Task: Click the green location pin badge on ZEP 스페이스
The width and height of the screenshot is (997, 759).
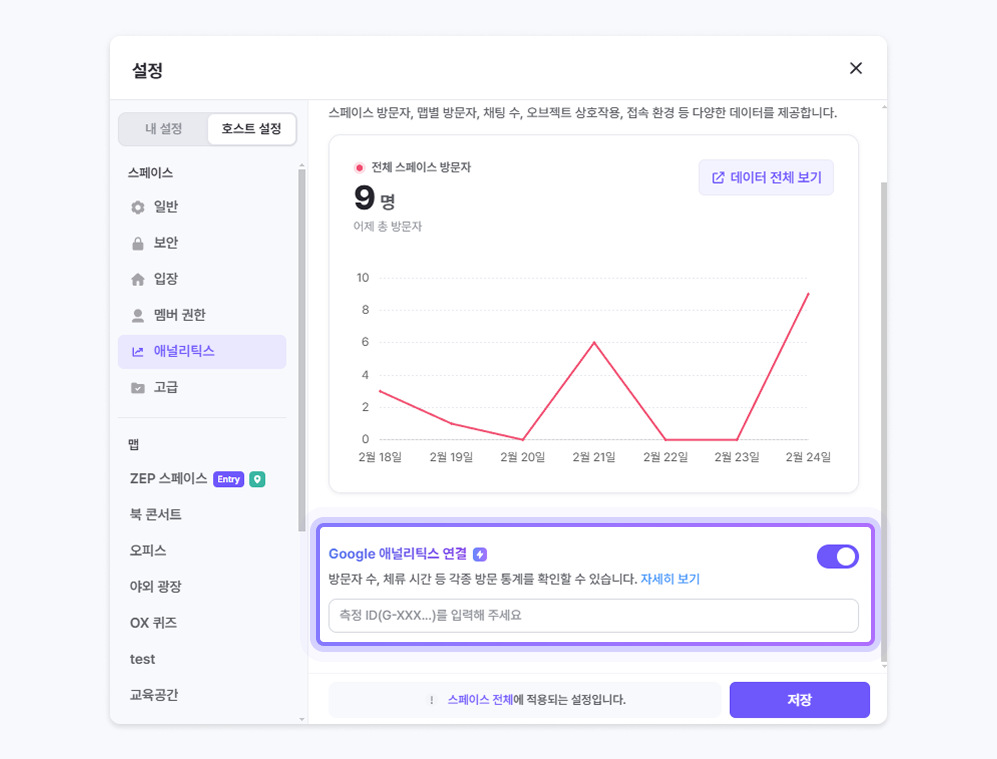Action: pyautogui.click(x=257, y=479)
